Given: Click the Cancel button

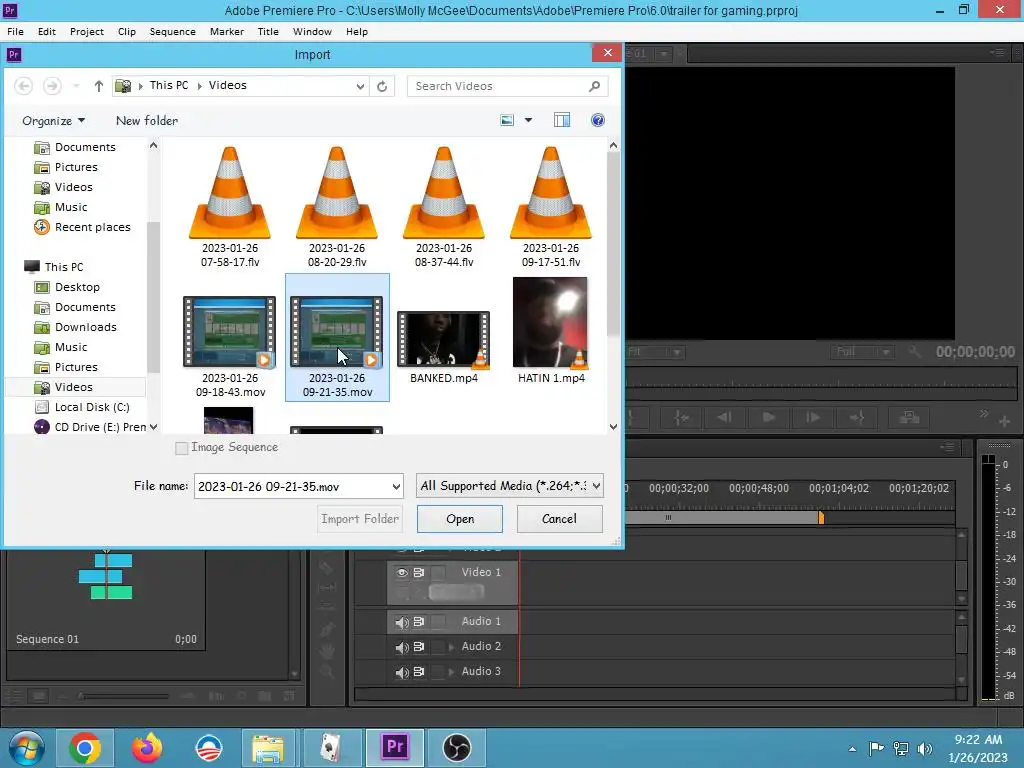Looking at the screenshot, I should pyautogui.click(x=560, y=519).
